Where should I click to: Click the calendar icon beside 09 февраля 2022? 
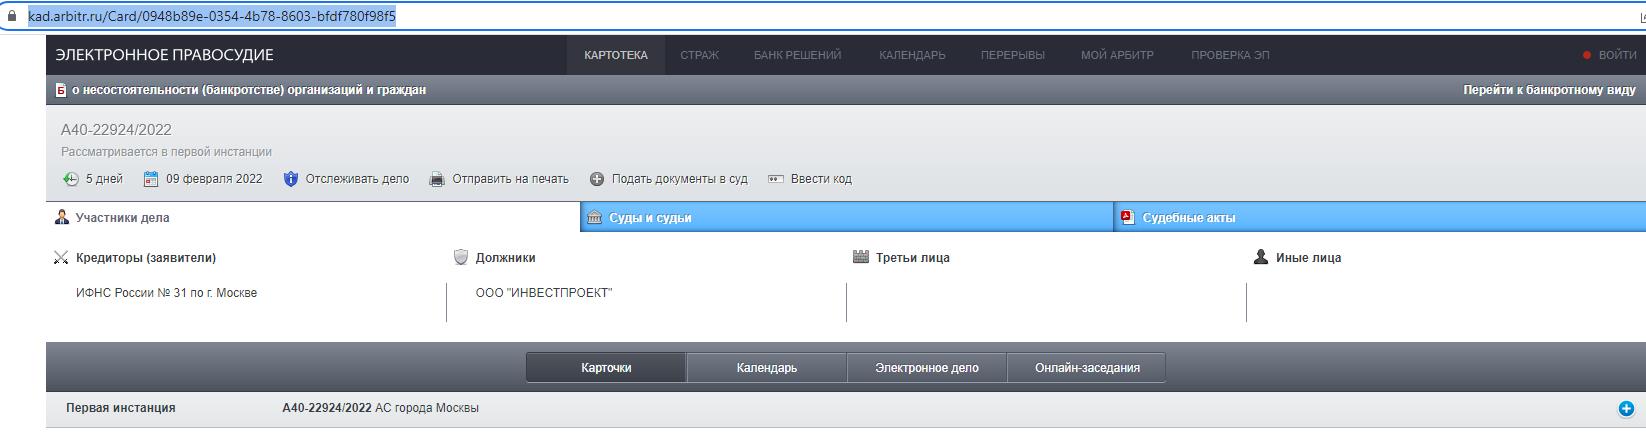pyautogui.click(x=151, y=179)
